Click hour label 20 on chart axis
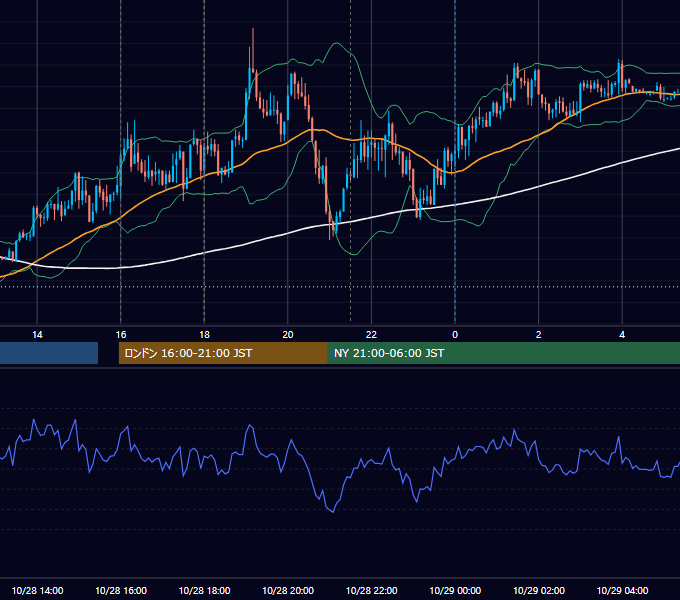Image resolution: width=680 pixels, height=600 pixels. (x=288, y=335)
